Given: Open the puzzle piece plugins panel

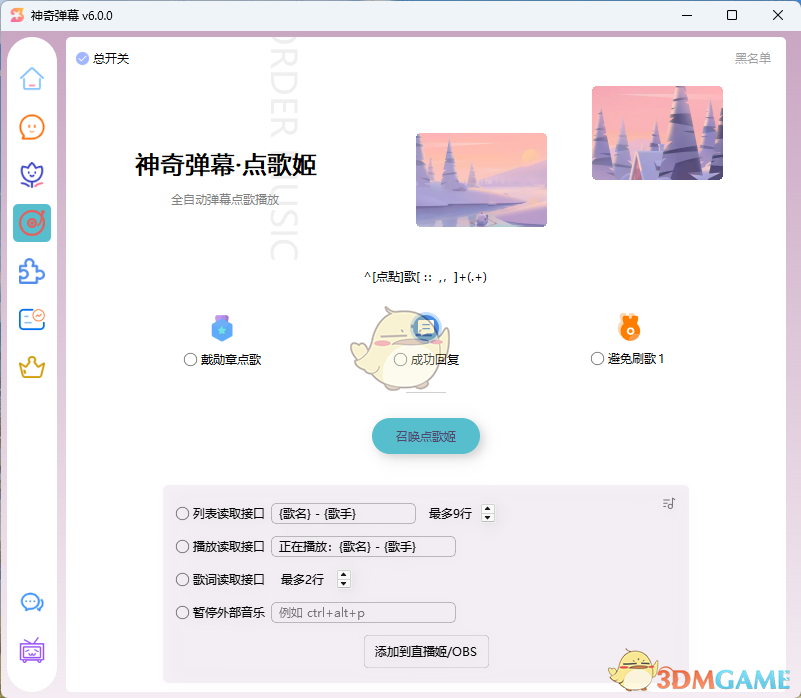Looking at the screenshot, I should pyautogui.click(x=31, y=271).
